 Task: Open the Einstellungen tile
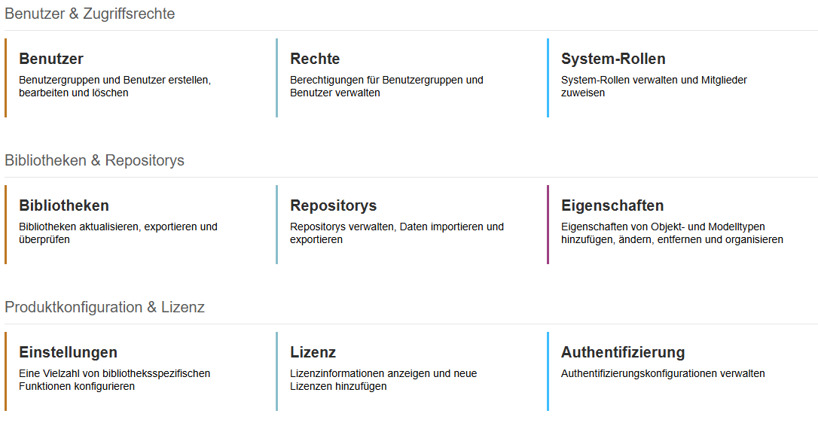[68, 353]
